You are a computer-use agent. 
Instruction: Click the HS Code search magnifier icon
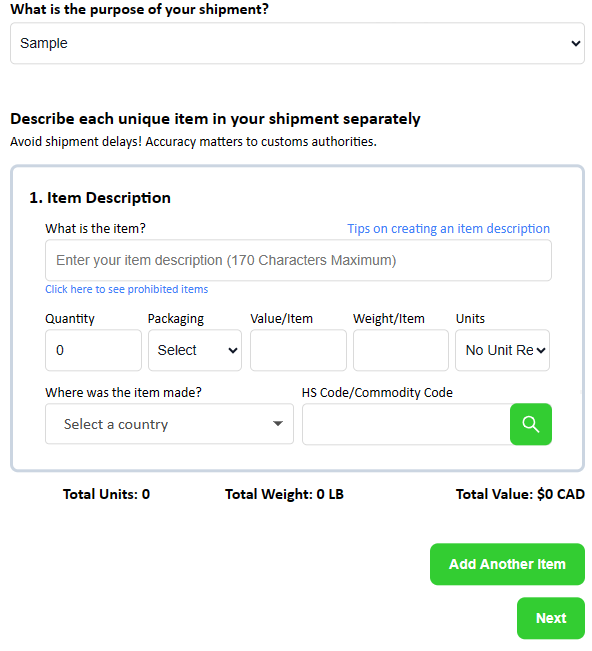pos(531,424)
